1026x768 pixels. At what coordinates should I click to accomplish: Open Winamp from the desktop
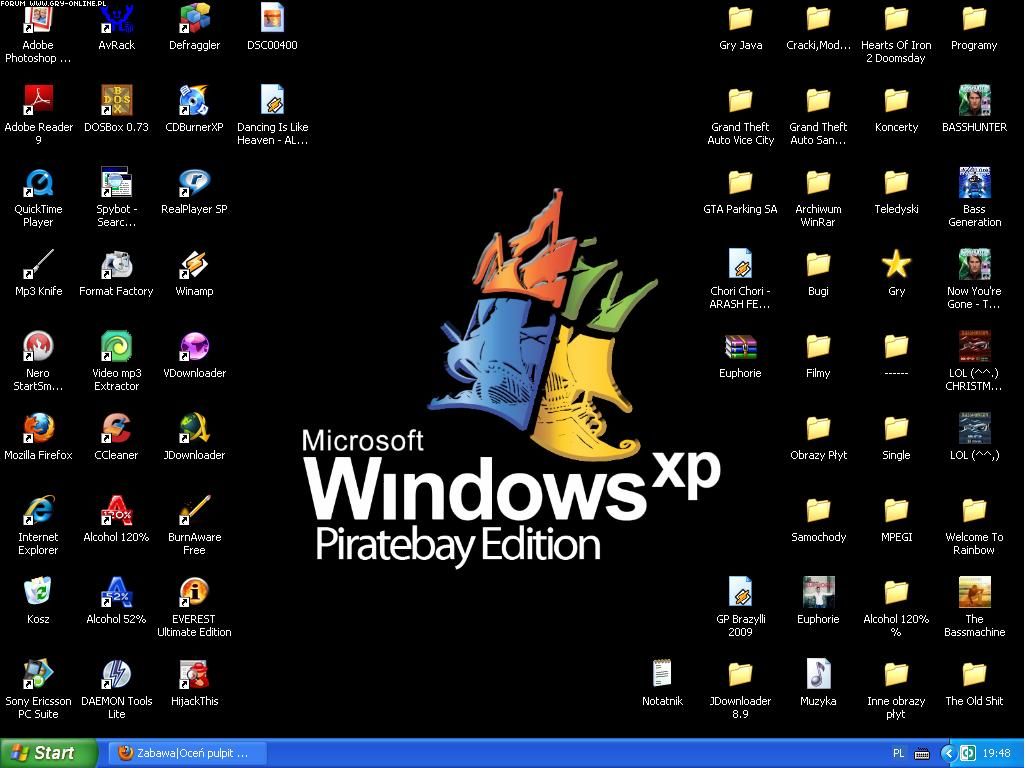tap(194, 264)
